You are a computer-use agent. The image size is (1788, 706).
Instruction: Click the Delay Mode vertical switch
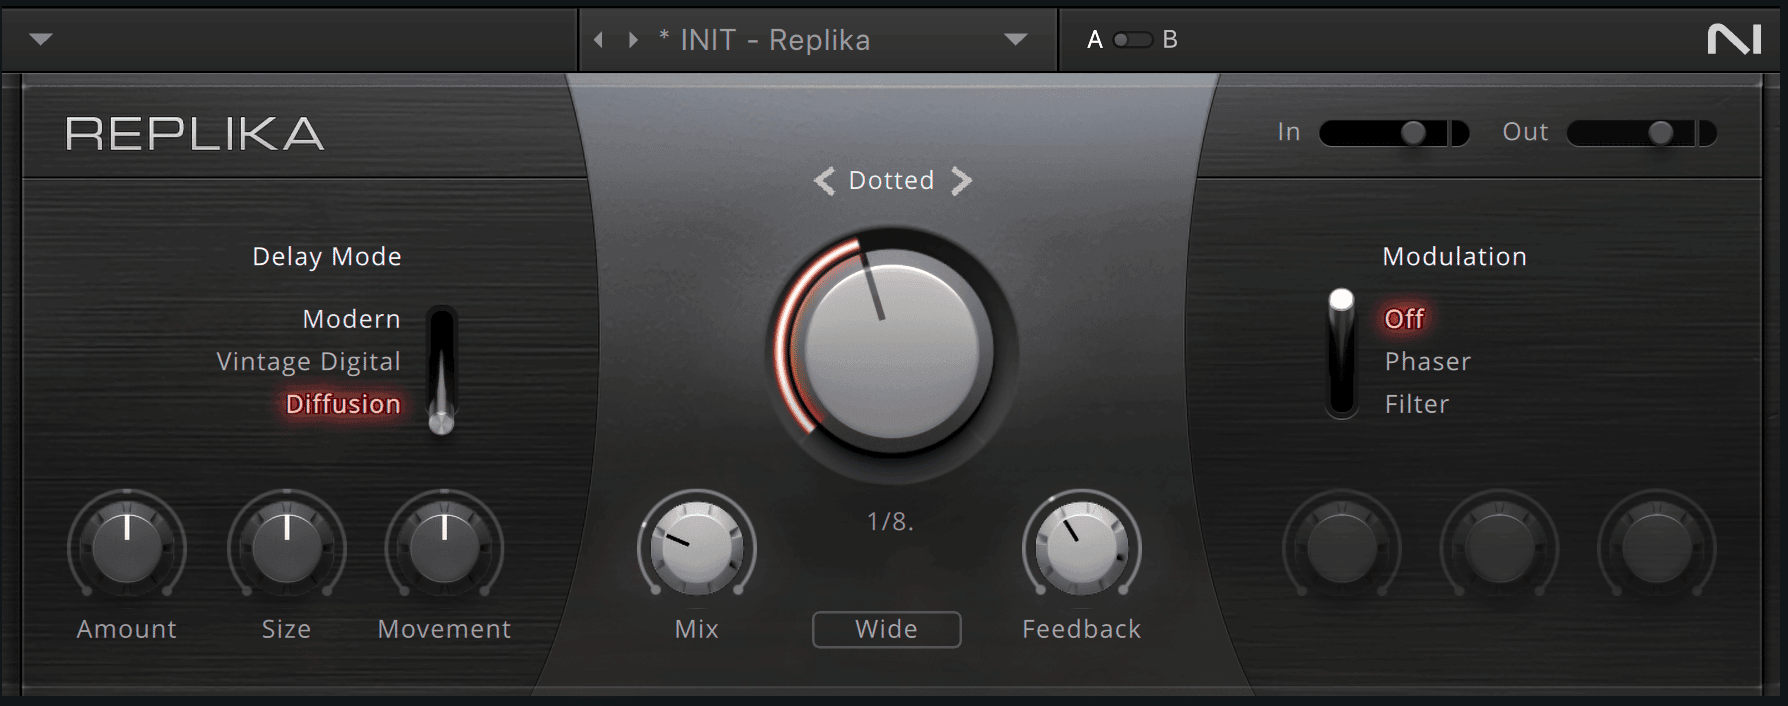pos(441,371)
